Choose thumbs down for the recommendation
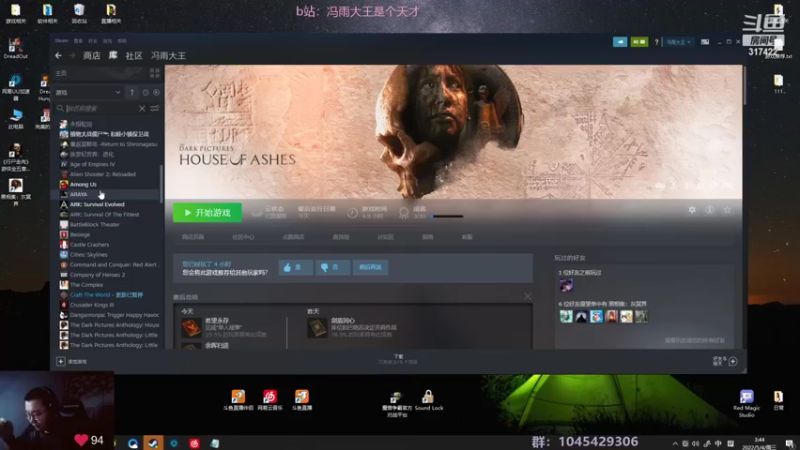 [x=332, y=267]
